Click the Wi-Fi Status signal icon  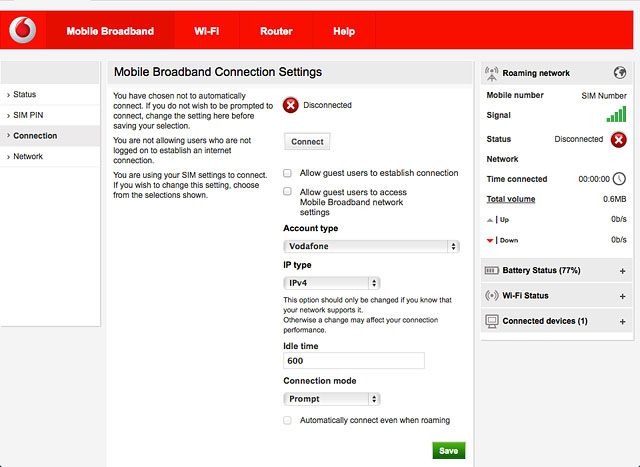click(491, 295)
